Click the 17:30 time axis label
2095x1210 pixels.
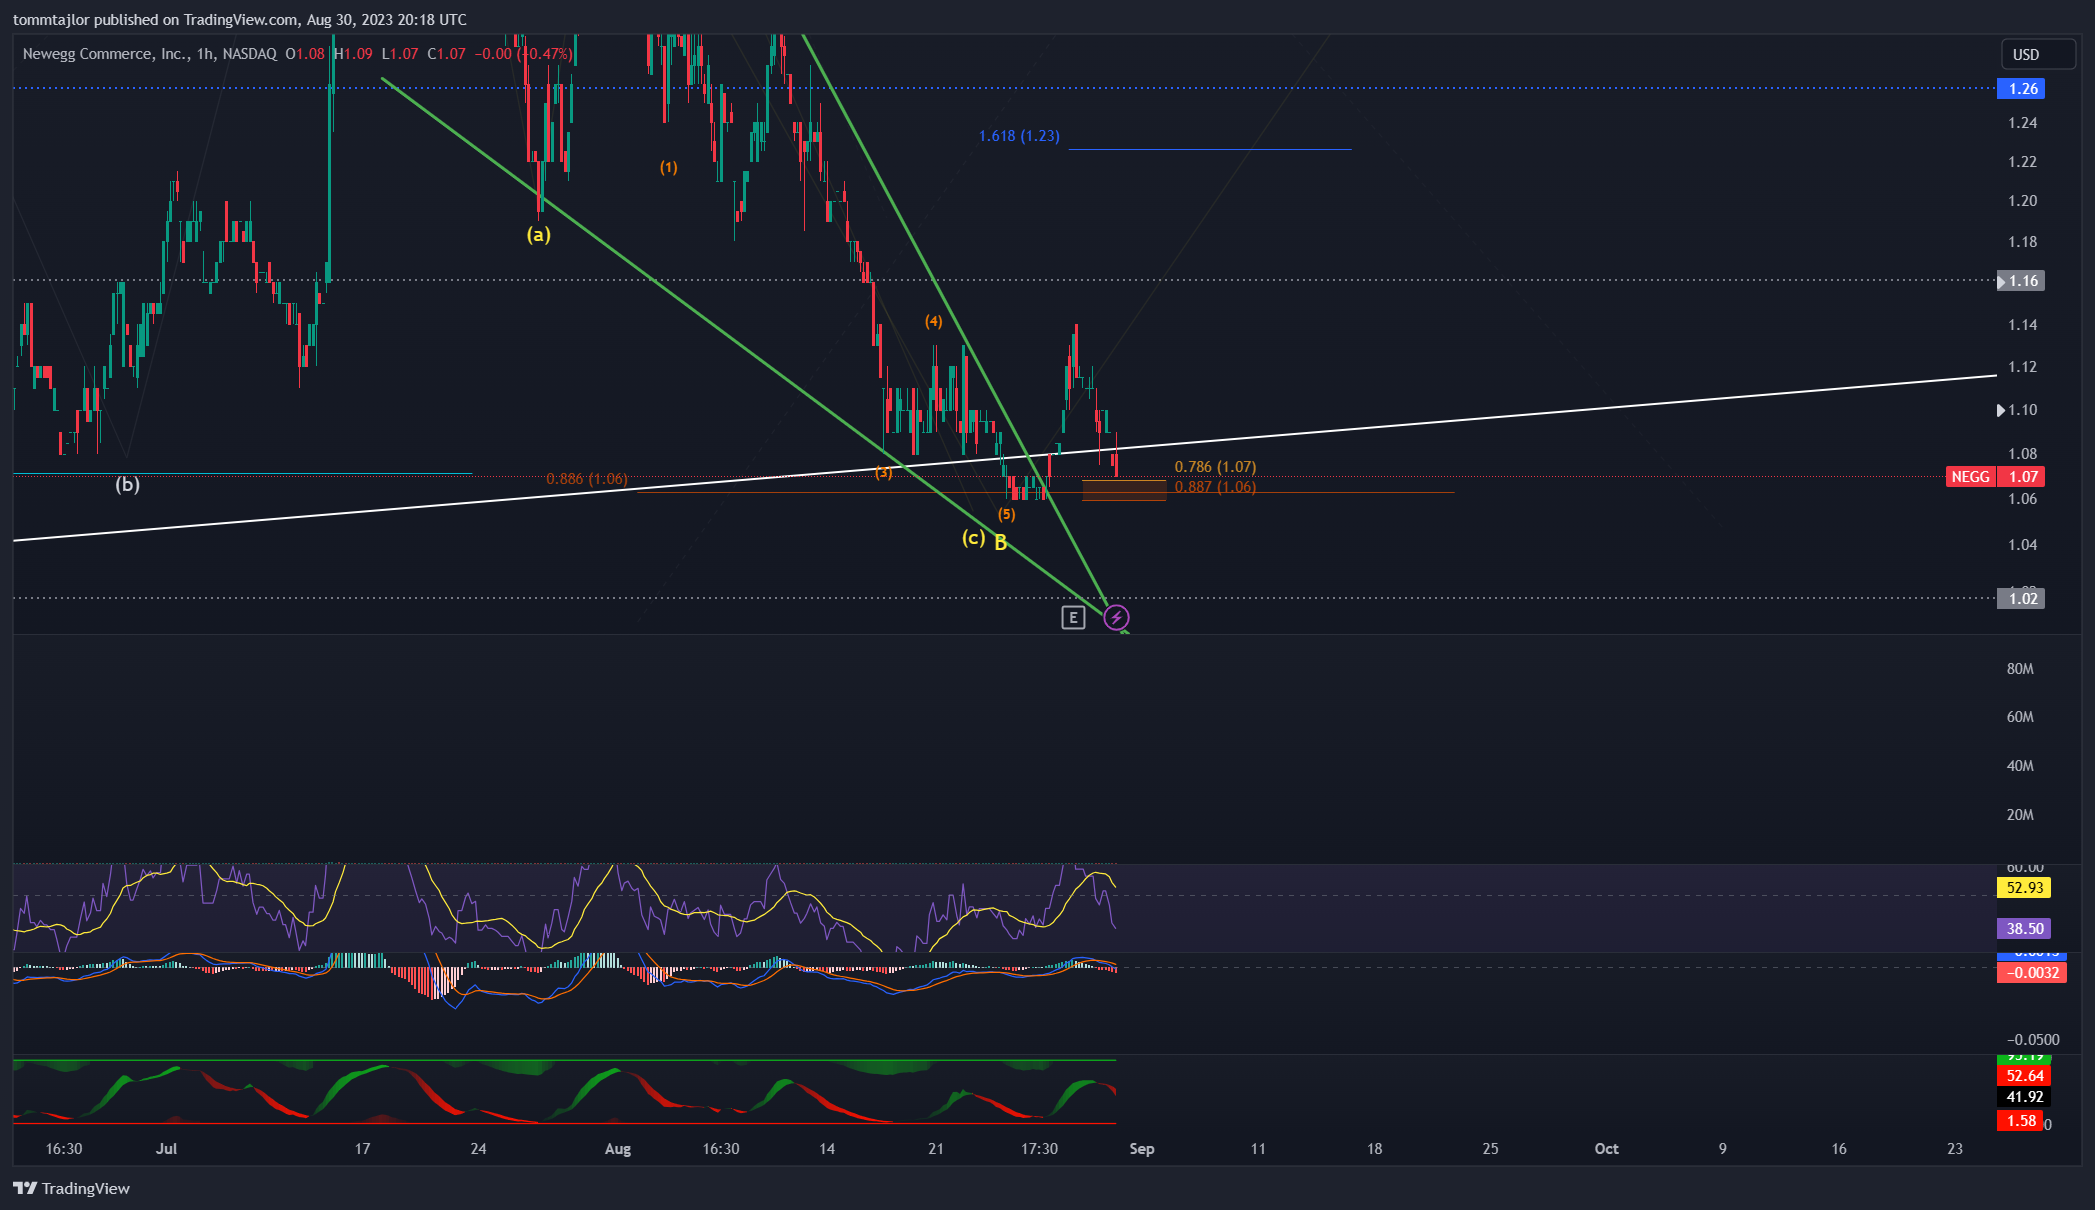click(1039, 1149)
